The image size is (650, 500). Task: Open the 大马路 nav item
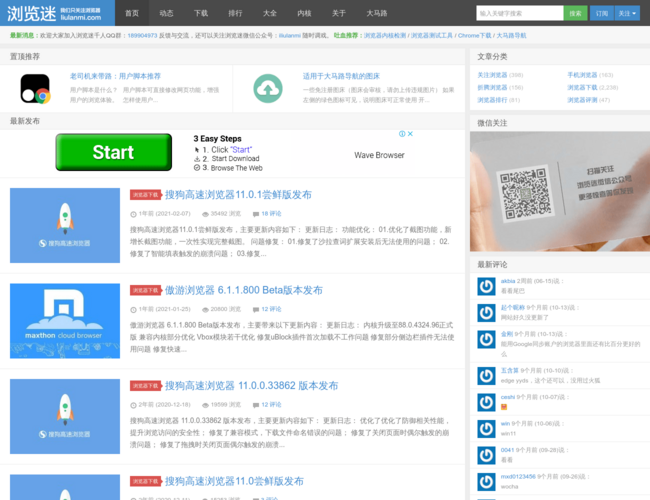pos(376,13)
